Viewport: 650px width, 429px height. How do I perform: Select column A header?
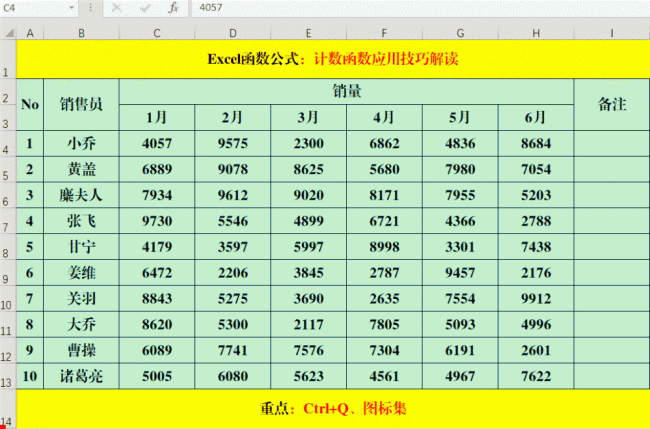coord(30,33)
